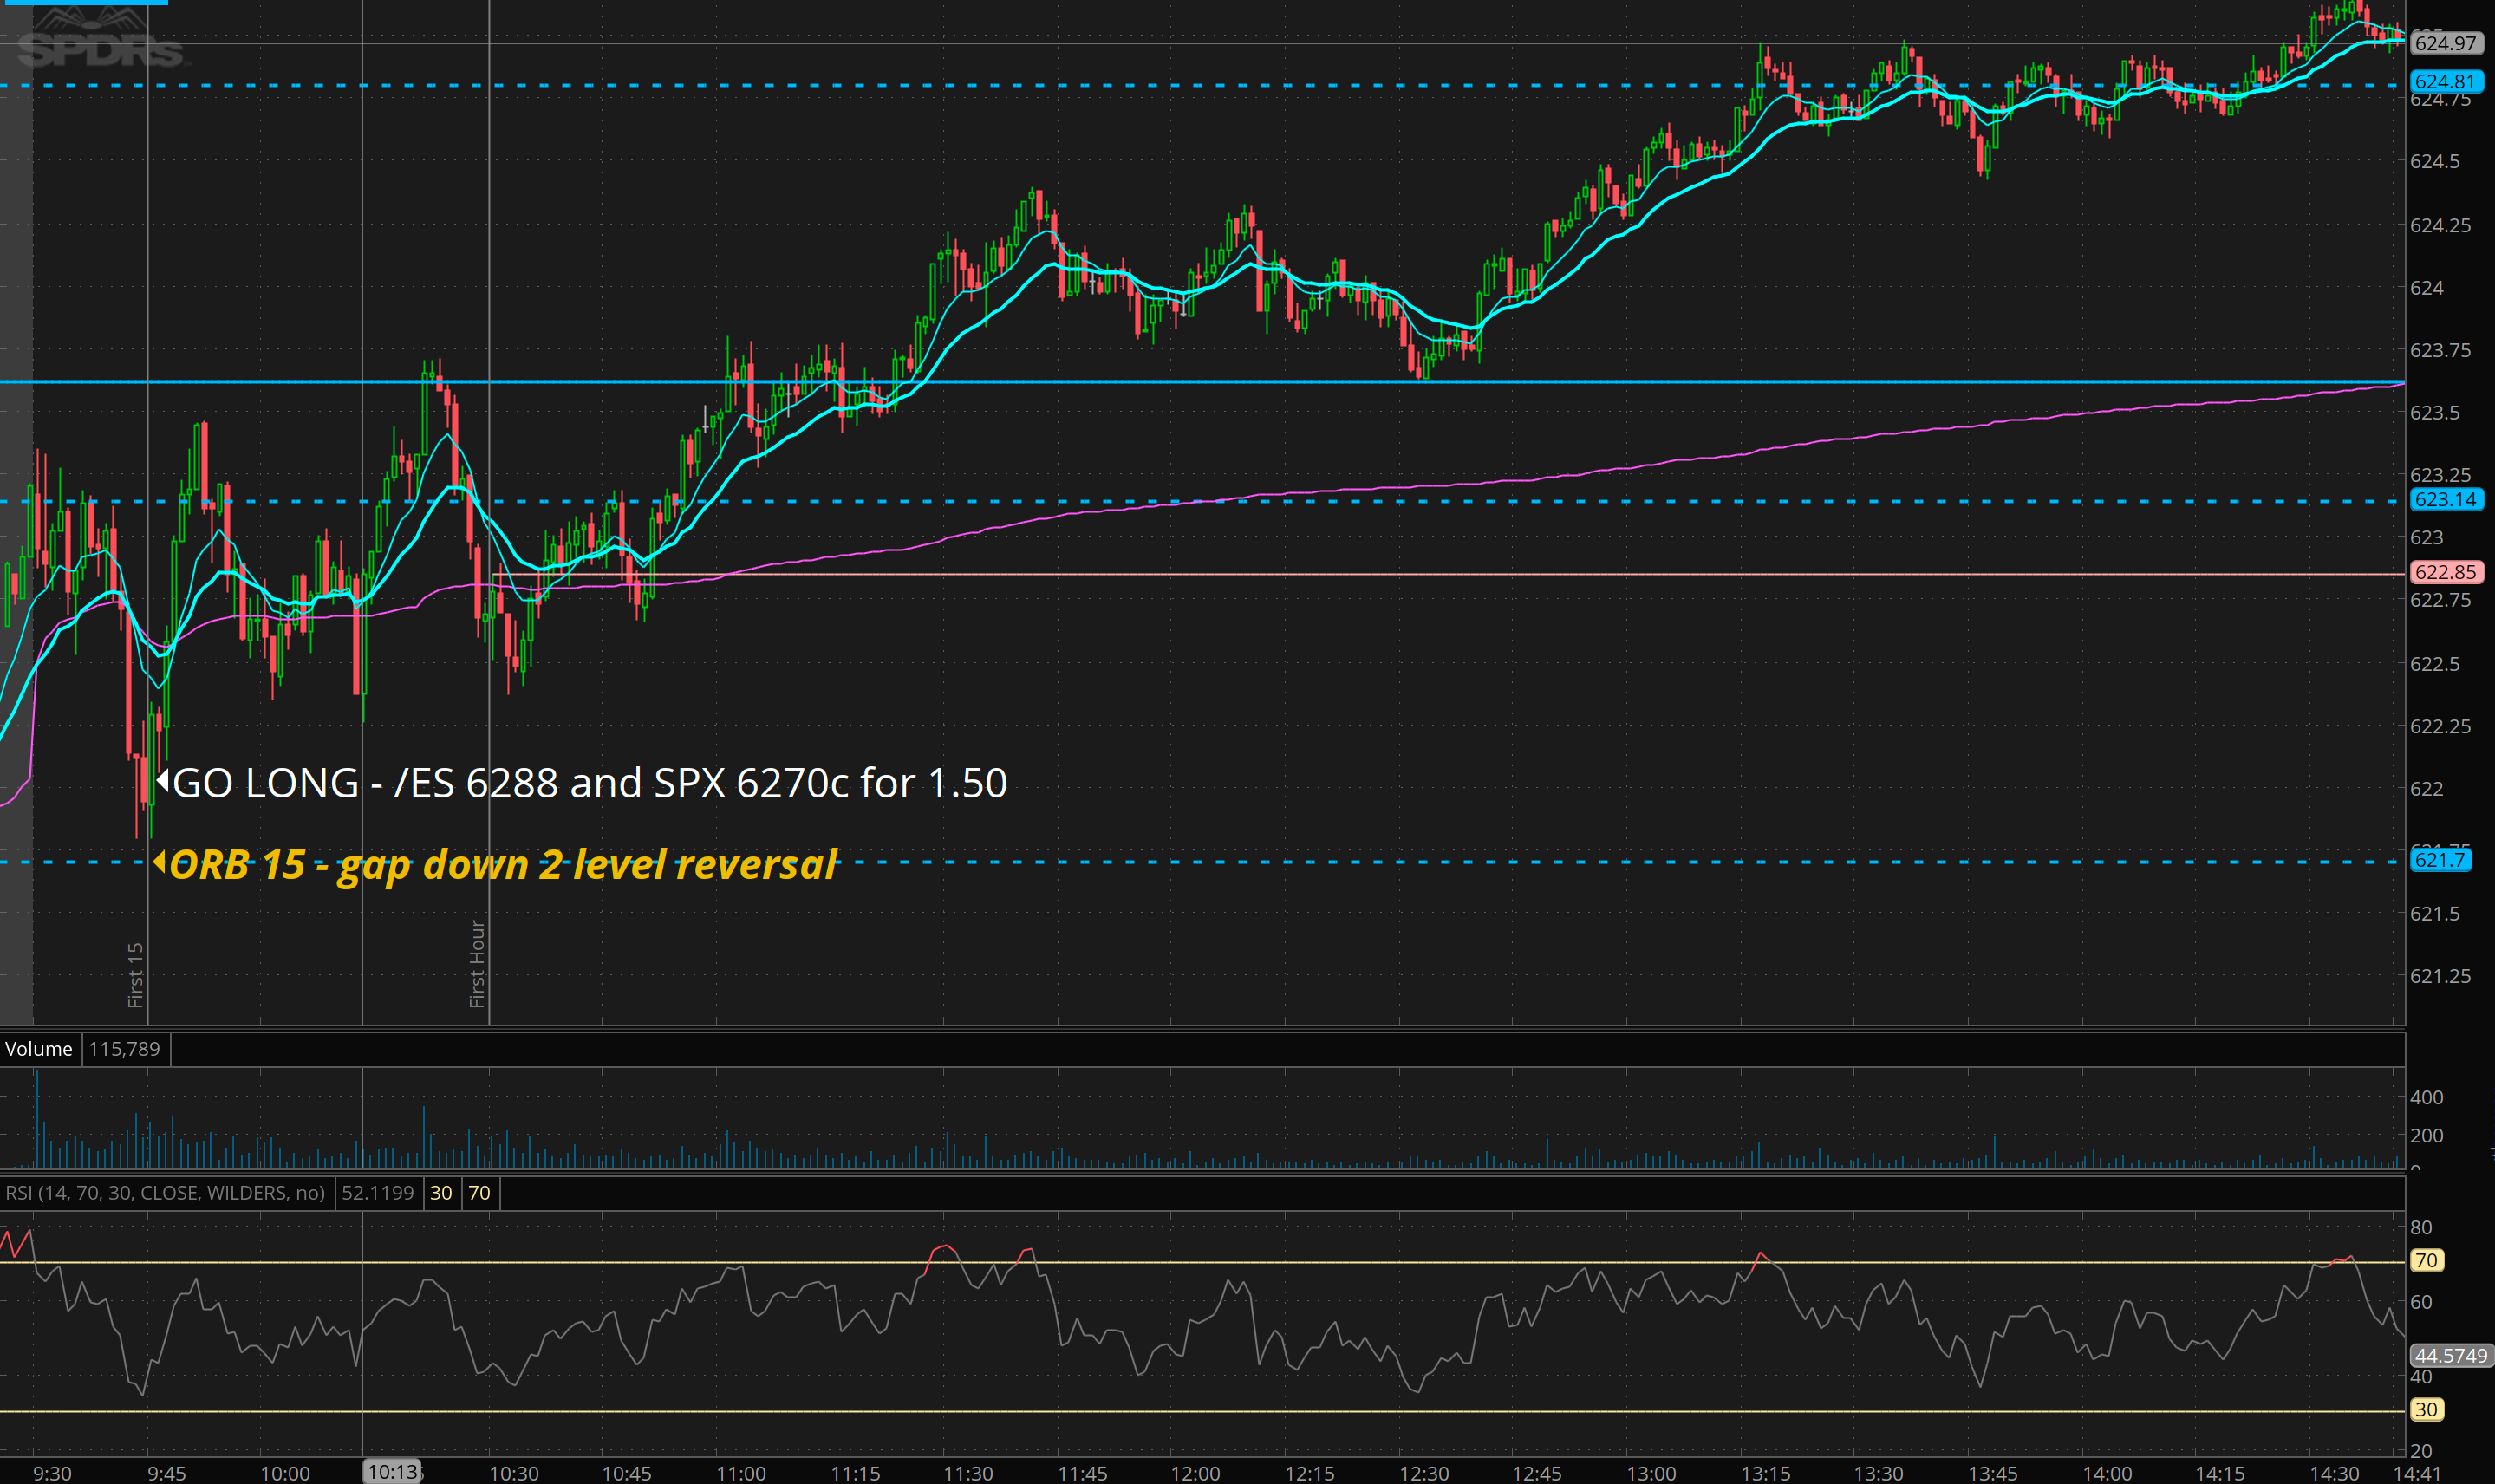2495x1484 pixels.
Task: Click the yellow 70 box in RSI header
Action: coord(479,1193)
